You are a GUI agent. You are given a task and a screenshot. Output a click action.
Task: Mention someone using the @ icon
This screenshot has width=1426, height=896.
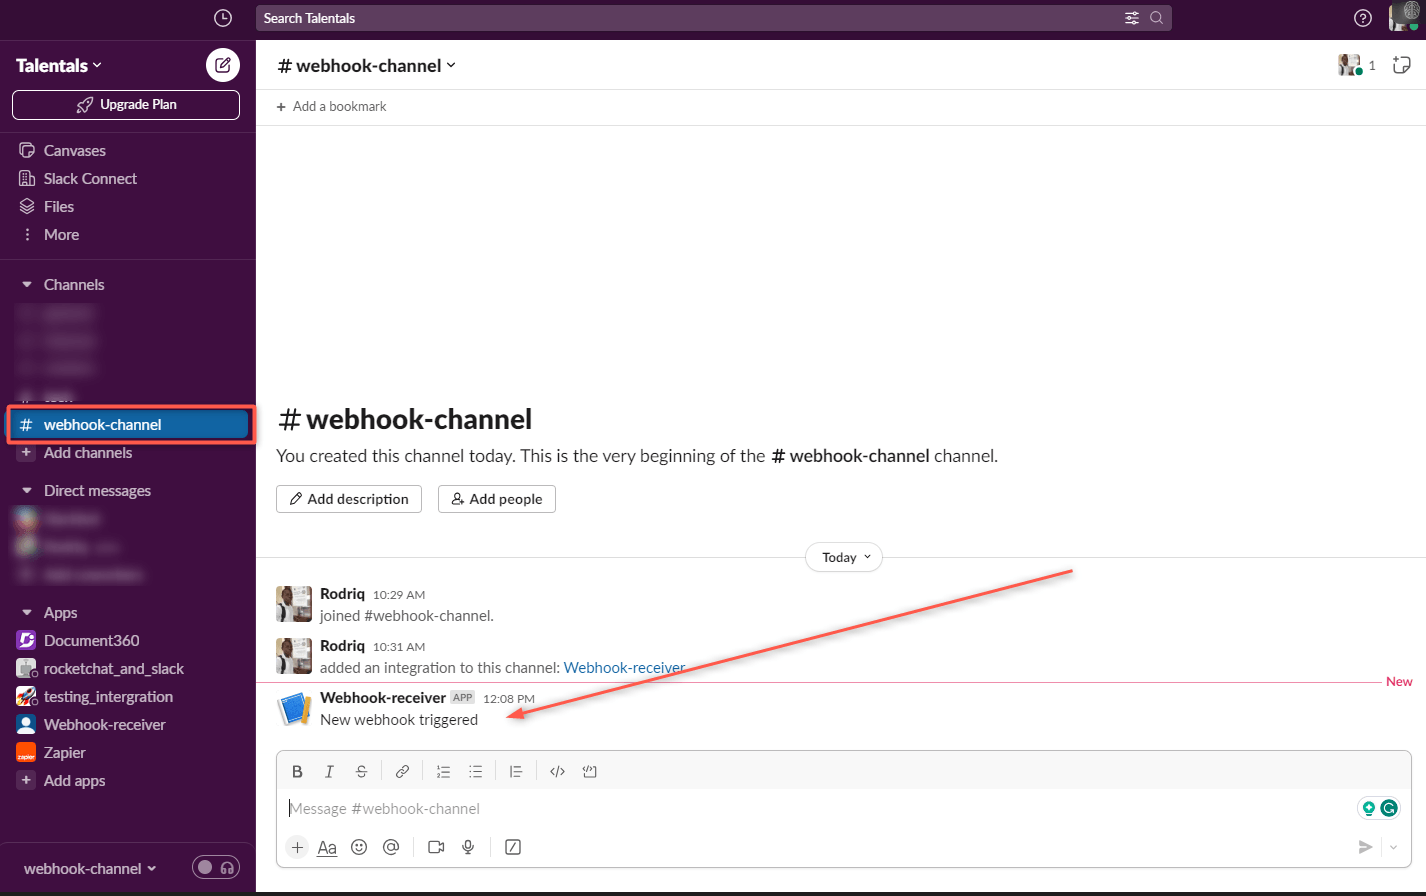coord(391,847)
